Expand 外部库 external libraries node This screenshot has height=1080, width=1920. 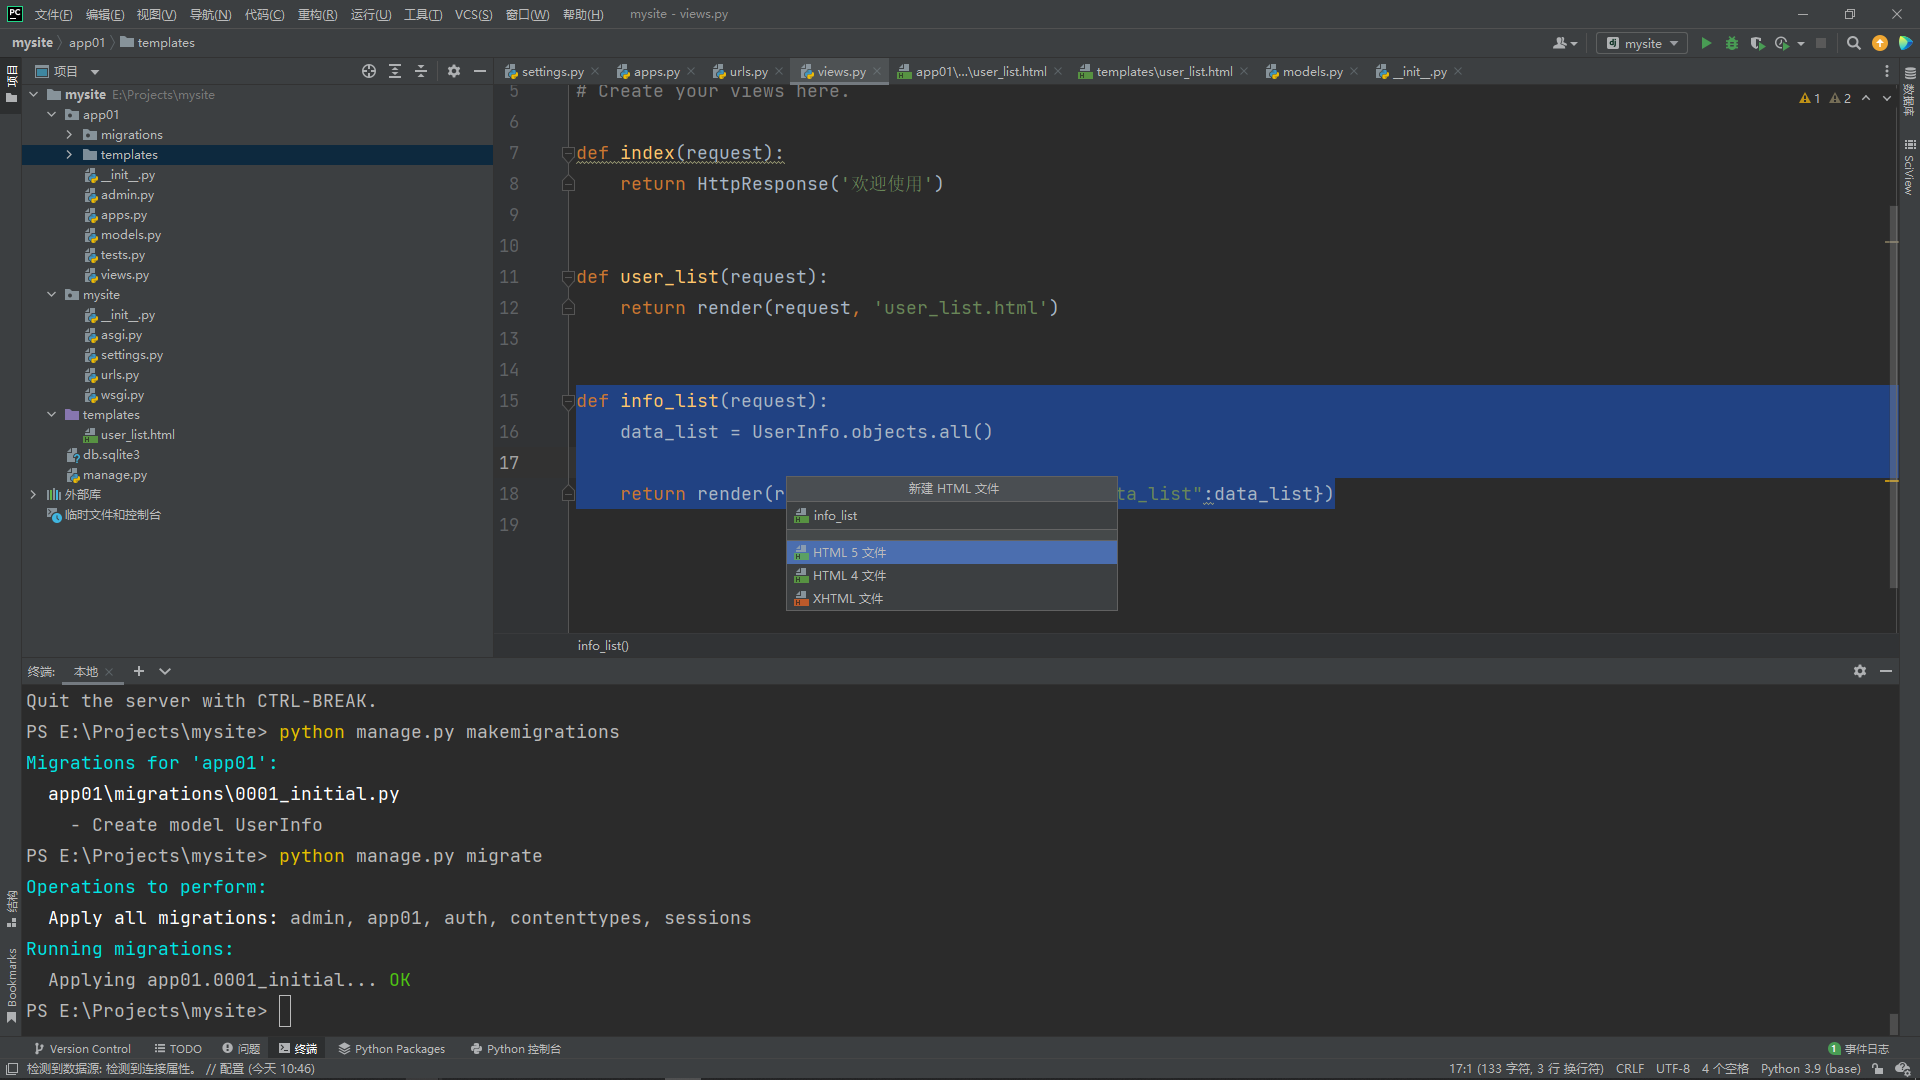[x=33, y=494]
